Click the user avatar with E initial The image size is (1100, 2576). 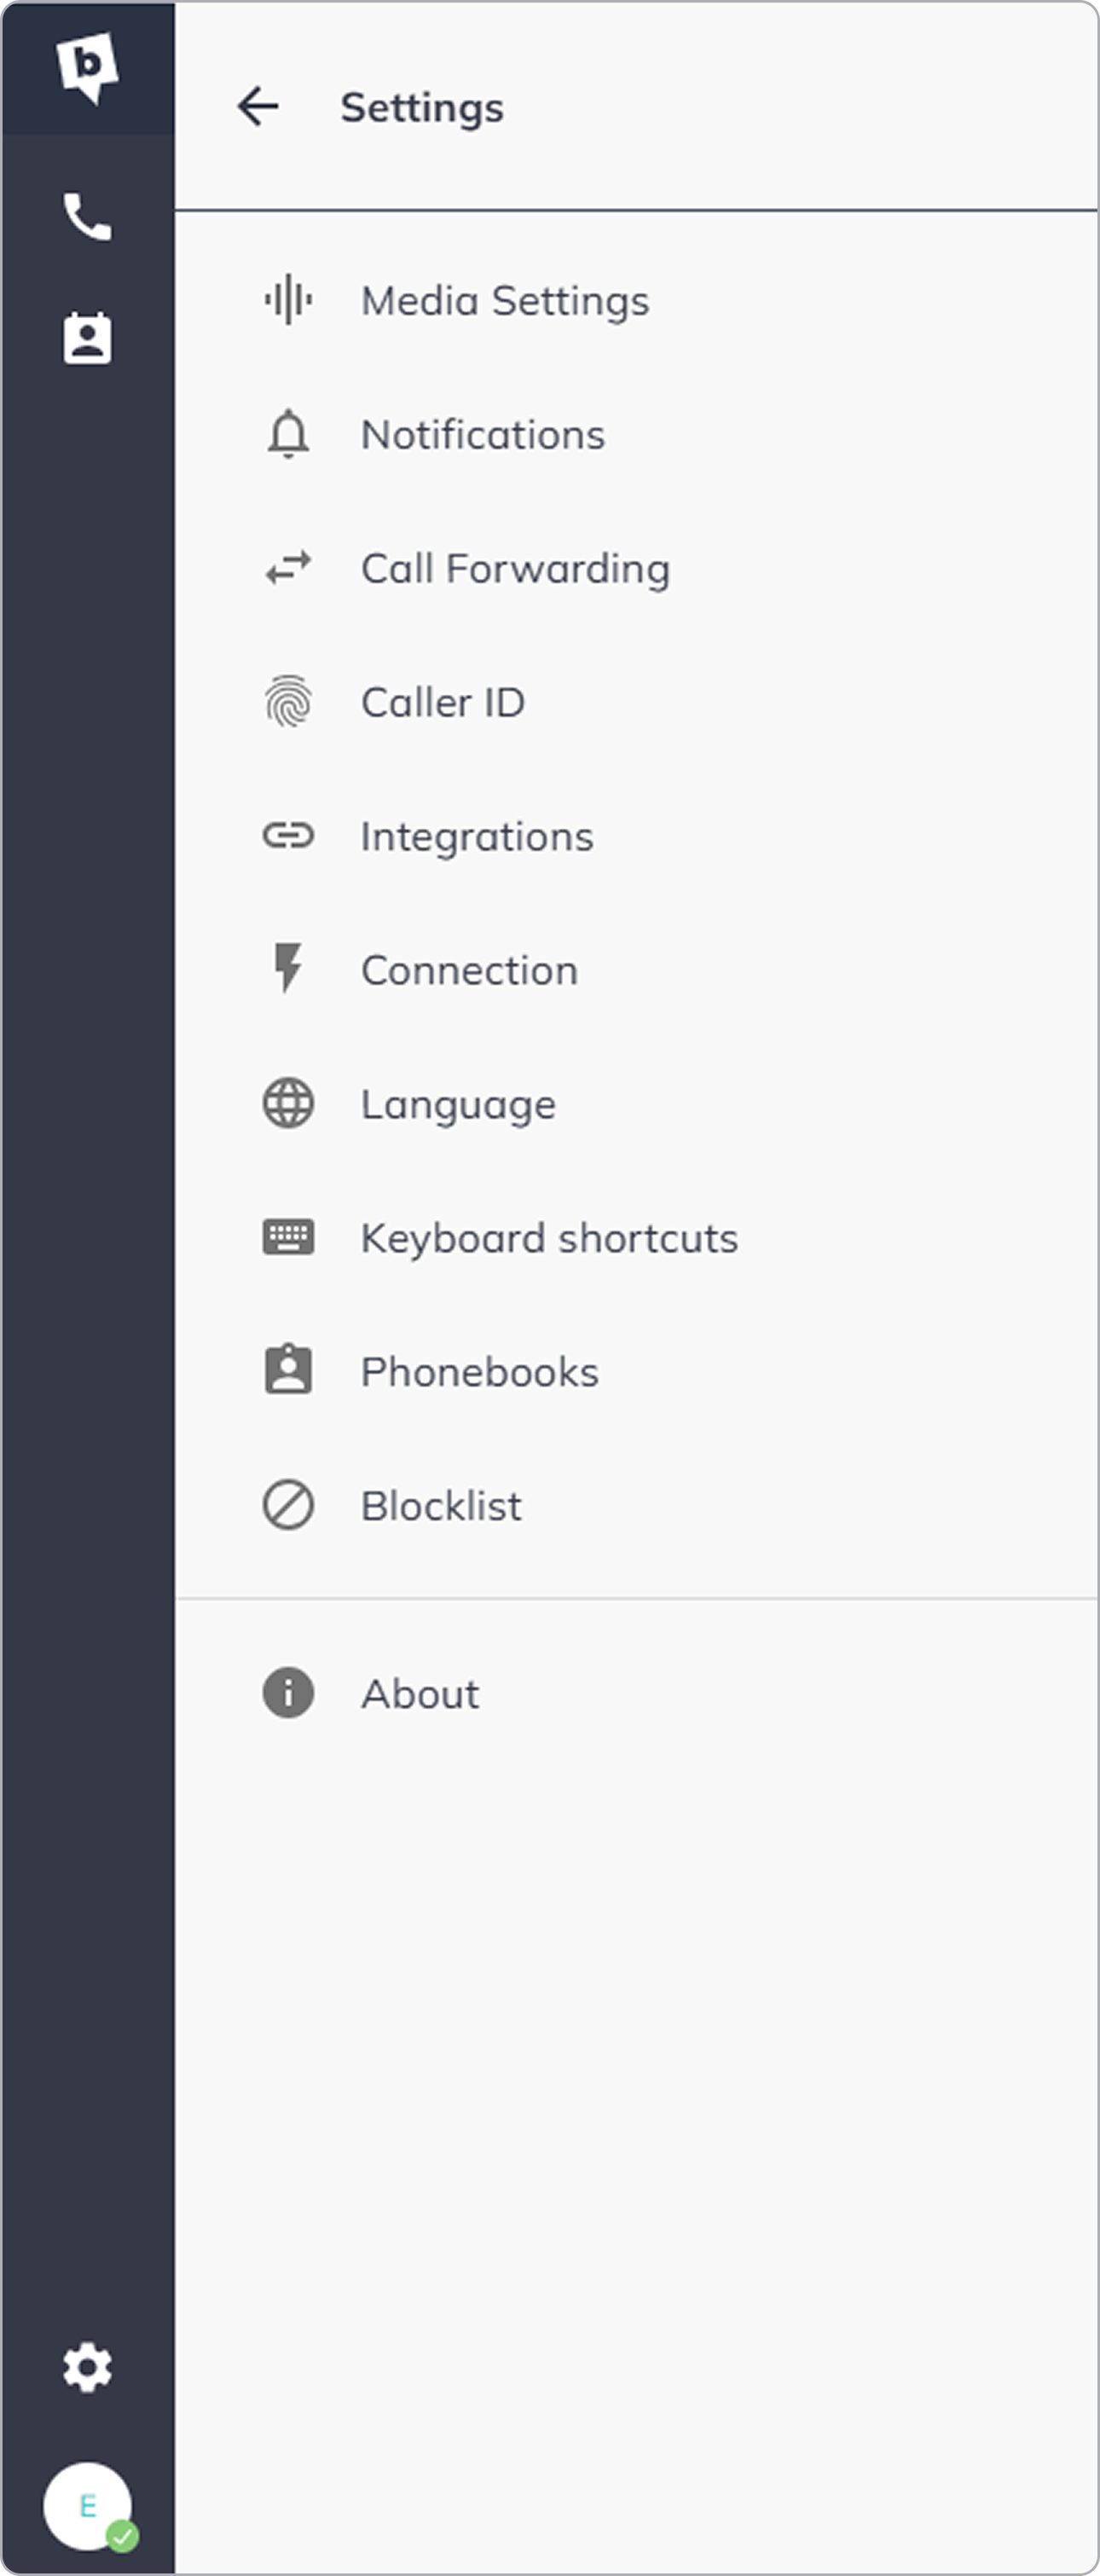84,2506
